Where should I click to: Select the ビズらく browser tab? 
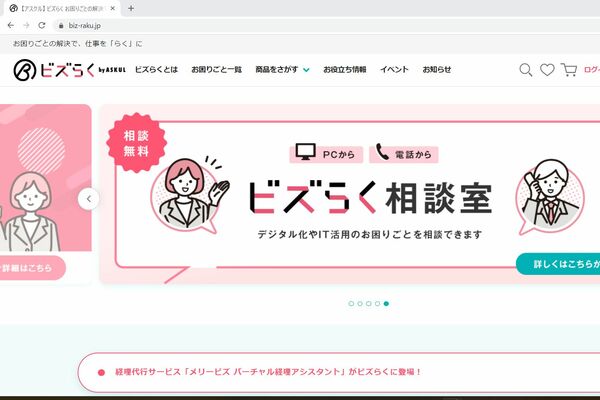point(61,8)
